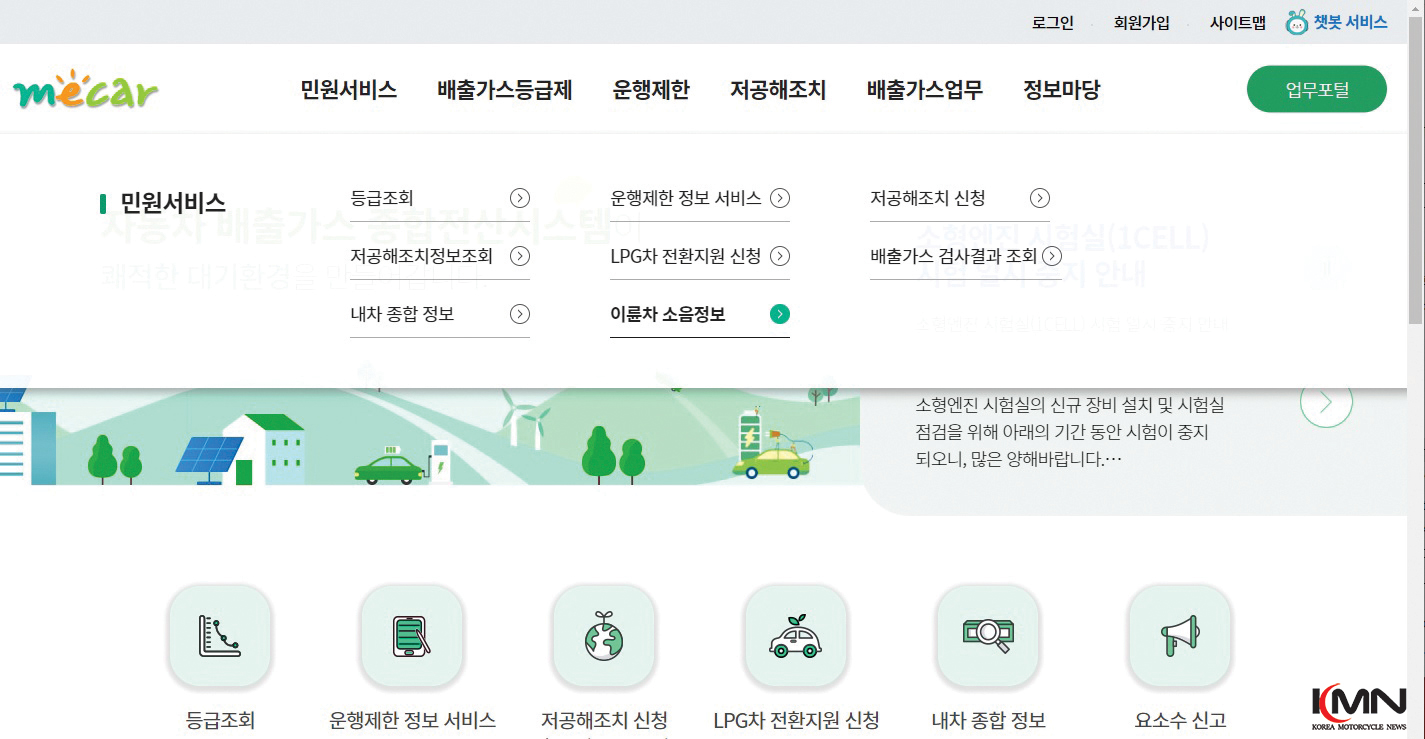1425x739 pixels.
Task: Select 저공해조치정보조회 in the submenu
Action: pyautogui.click(x=422, y=256)
